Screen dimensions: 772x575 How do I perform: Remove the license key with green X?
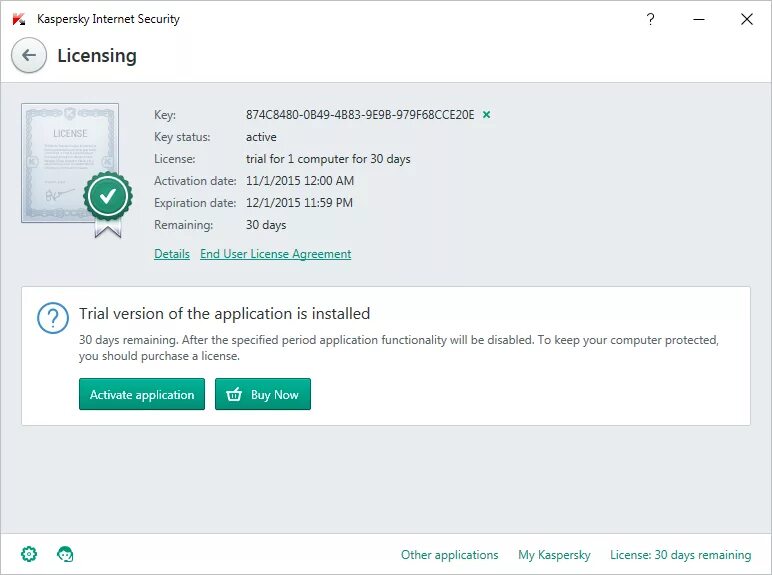(486, 115)
